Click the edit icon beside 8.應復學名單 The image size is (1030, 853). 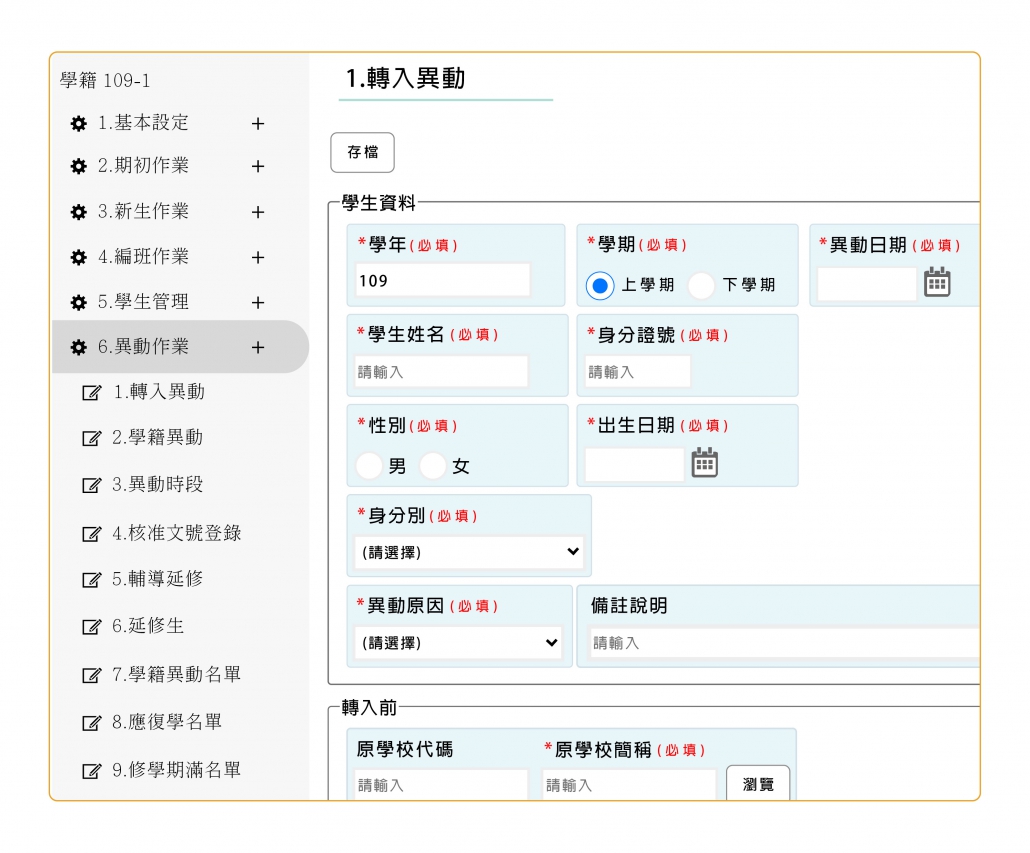pyautogui.click(x=91, y=723)
